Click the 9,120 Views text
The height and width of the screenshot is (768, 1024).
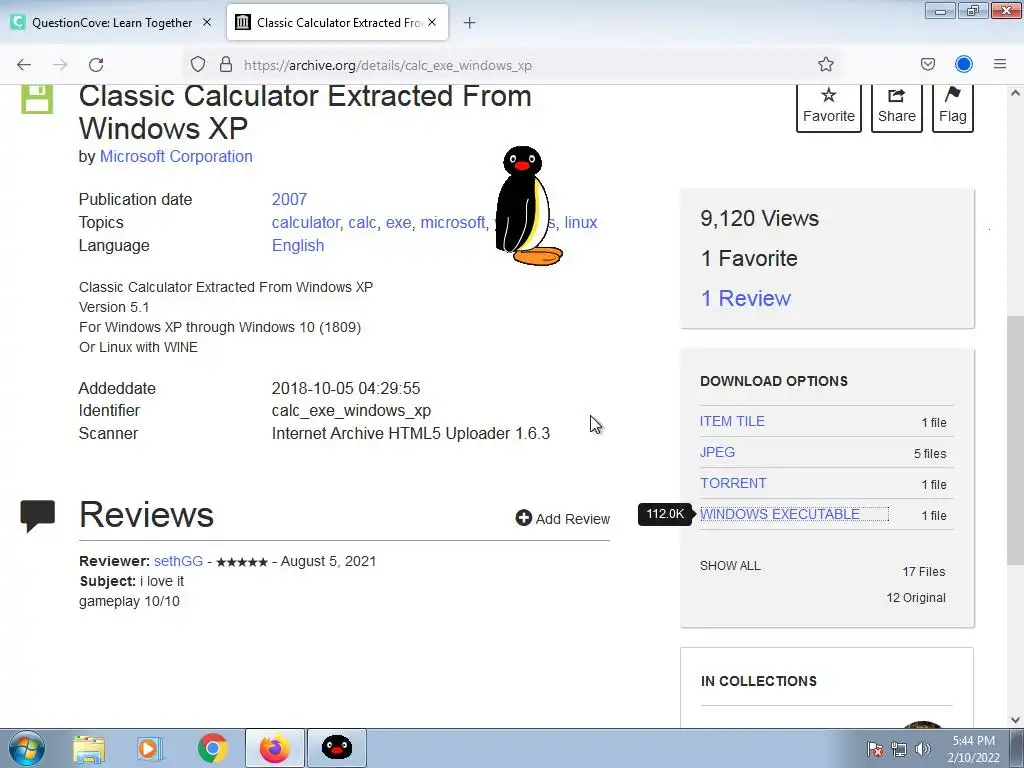(x=760, y=219)
